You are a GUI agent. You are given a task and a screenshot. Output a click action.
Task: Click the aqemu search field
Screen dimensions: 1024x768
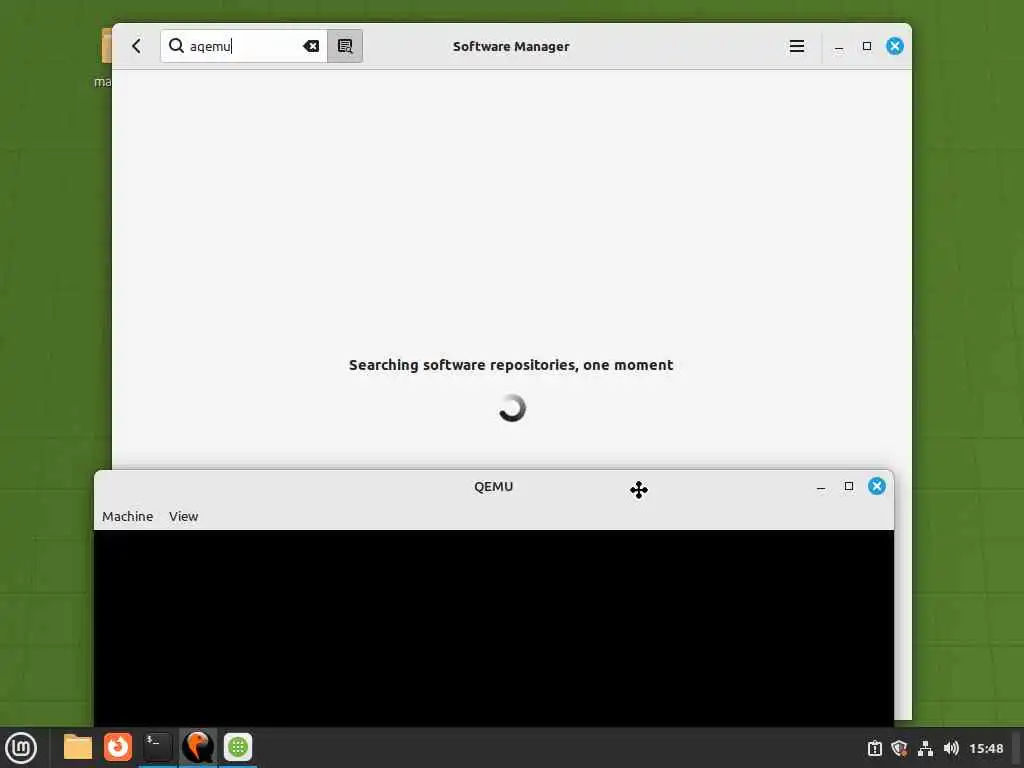(x=244, y=46)
